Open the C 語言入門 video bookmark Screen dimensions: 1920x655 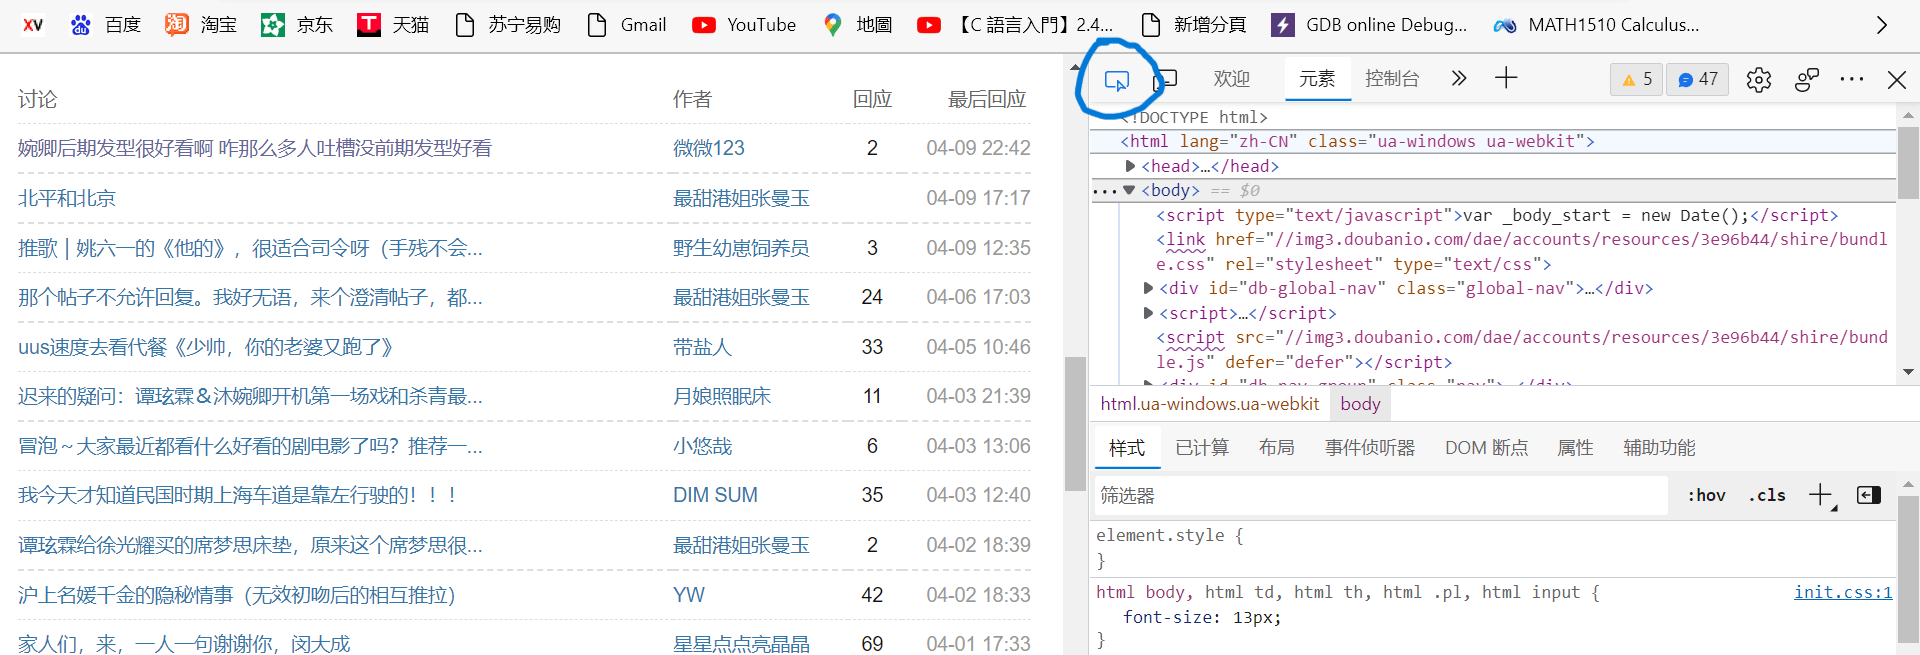[1015, 25]
